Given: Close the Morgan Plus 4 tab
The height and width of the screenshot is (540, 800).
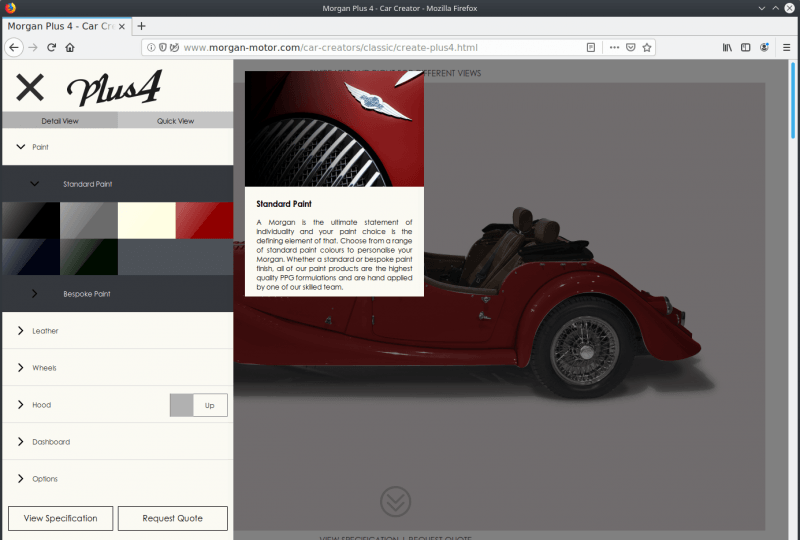Looking at the screenshot, I should click(x=121, y=27).
